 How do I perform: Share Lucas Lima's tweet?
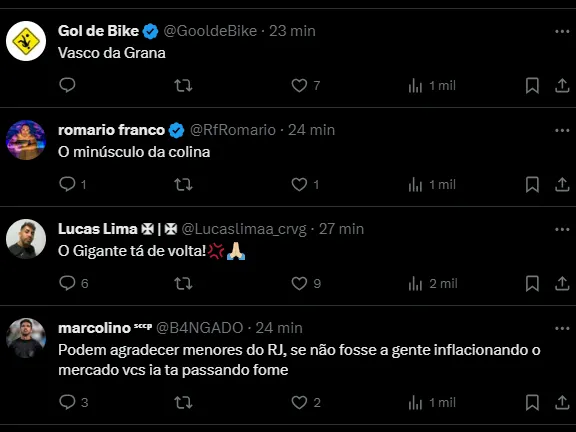[x=562, y=284]
